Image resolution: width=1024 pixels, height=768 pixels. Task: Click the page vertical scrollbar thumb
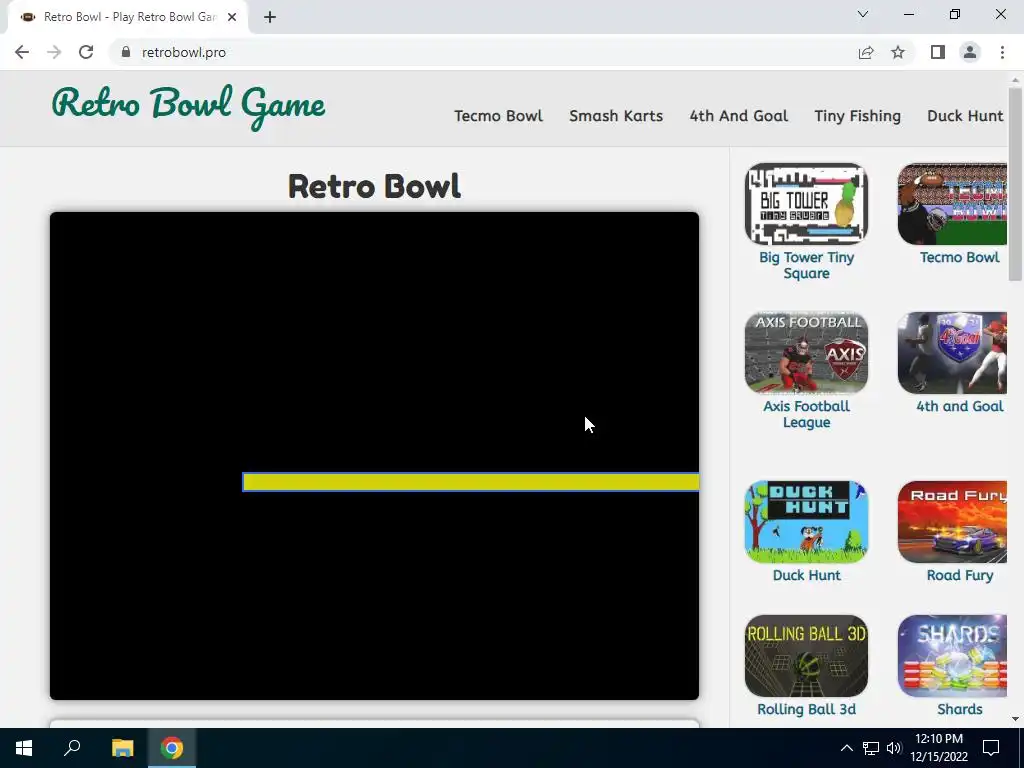point(1015,184)
